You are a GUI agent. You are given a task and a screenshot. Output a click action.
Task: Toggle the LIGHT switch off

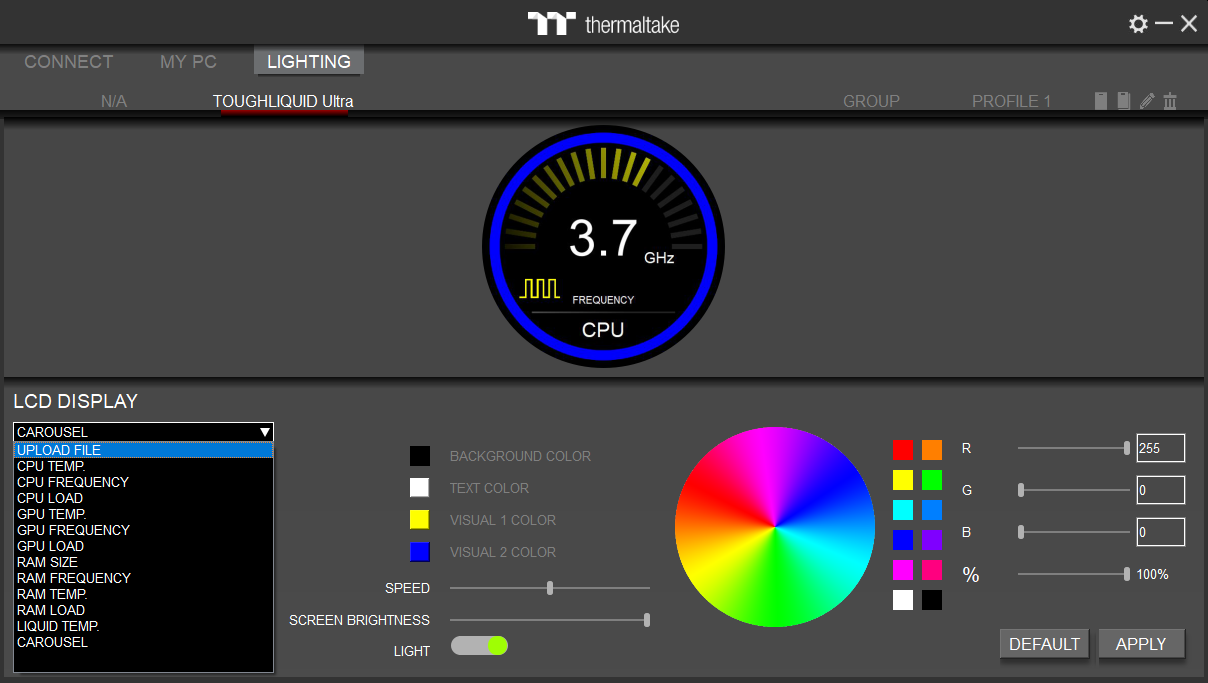point(480,646)
